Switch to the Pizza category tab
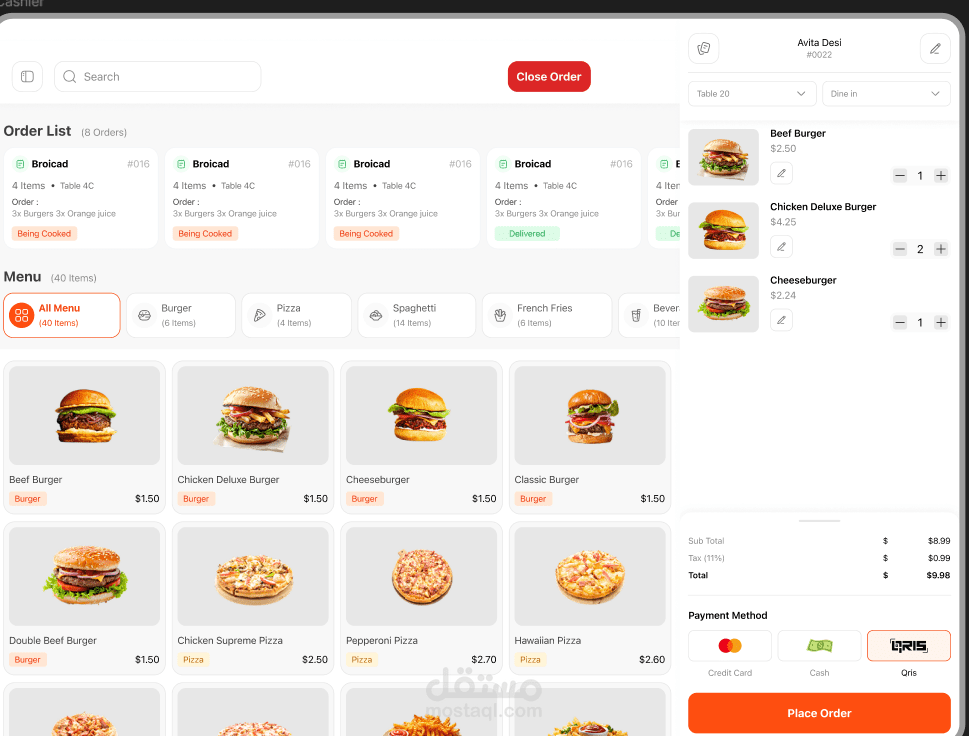The height and width of the screenshot is (736, 969). 297,315
